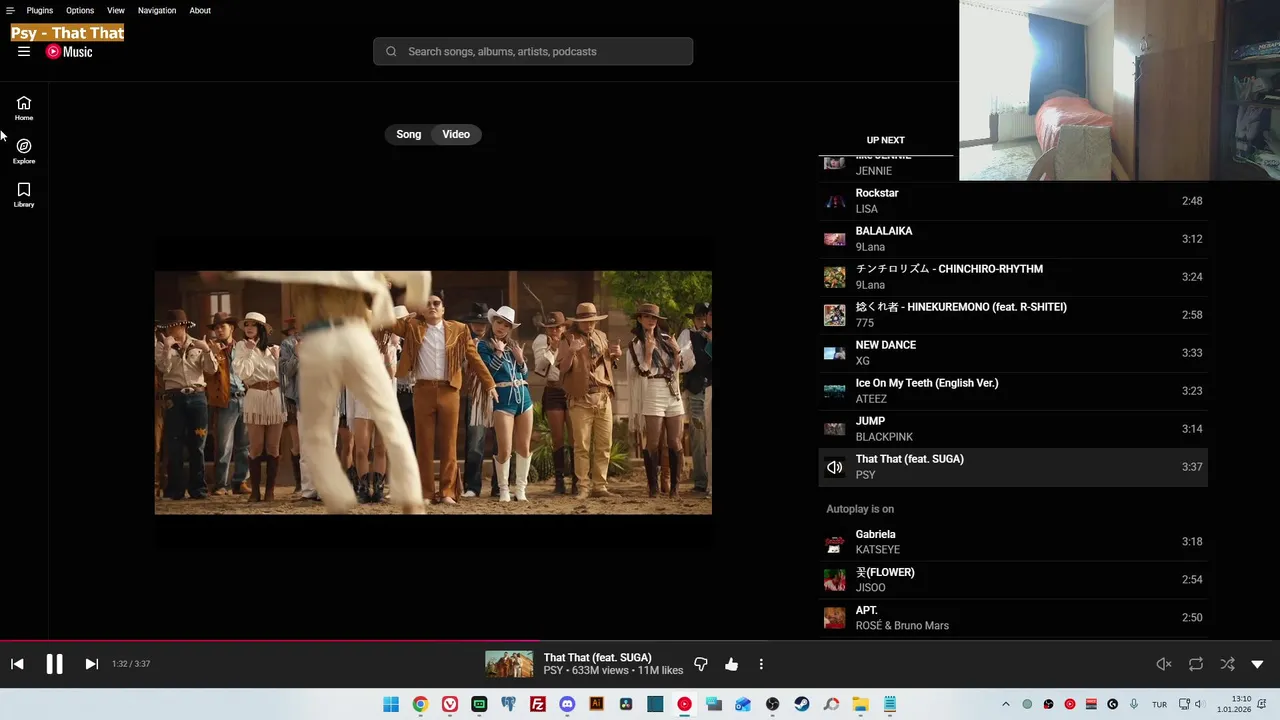The width and height of the screenshot is (1280, 720).
Task: Open the Navigation menu
Action: point(157,10)
